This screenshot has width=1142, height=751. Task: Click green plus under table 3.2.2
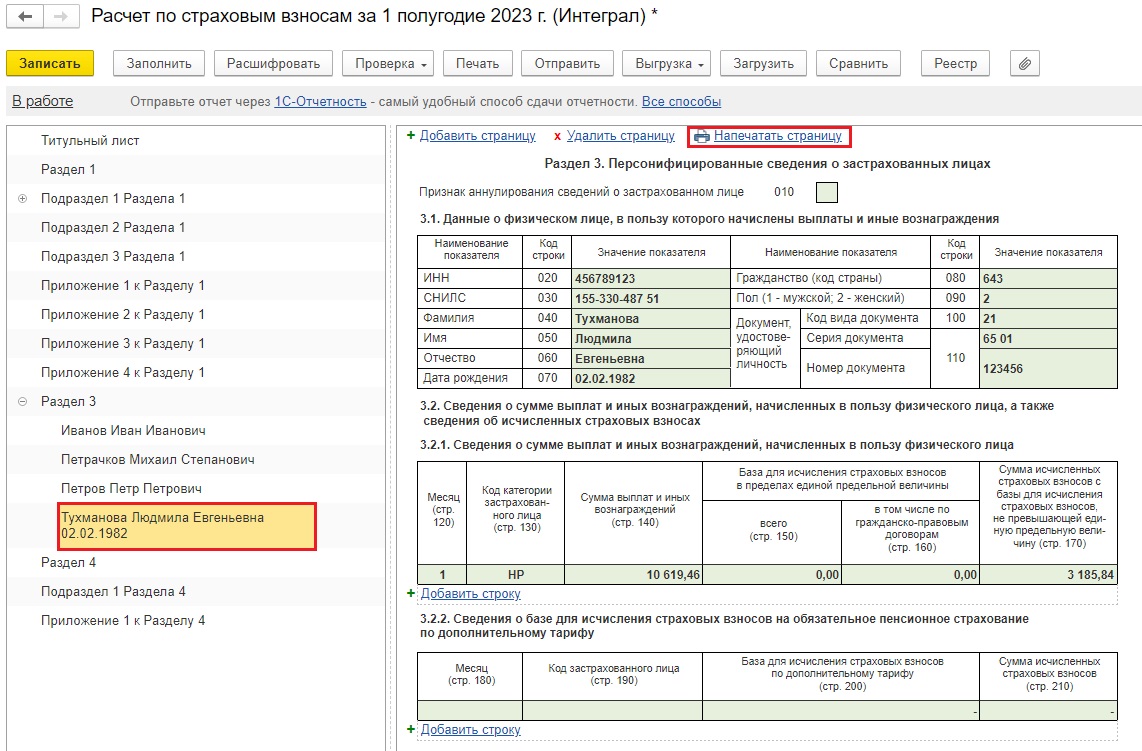(411, 729)
